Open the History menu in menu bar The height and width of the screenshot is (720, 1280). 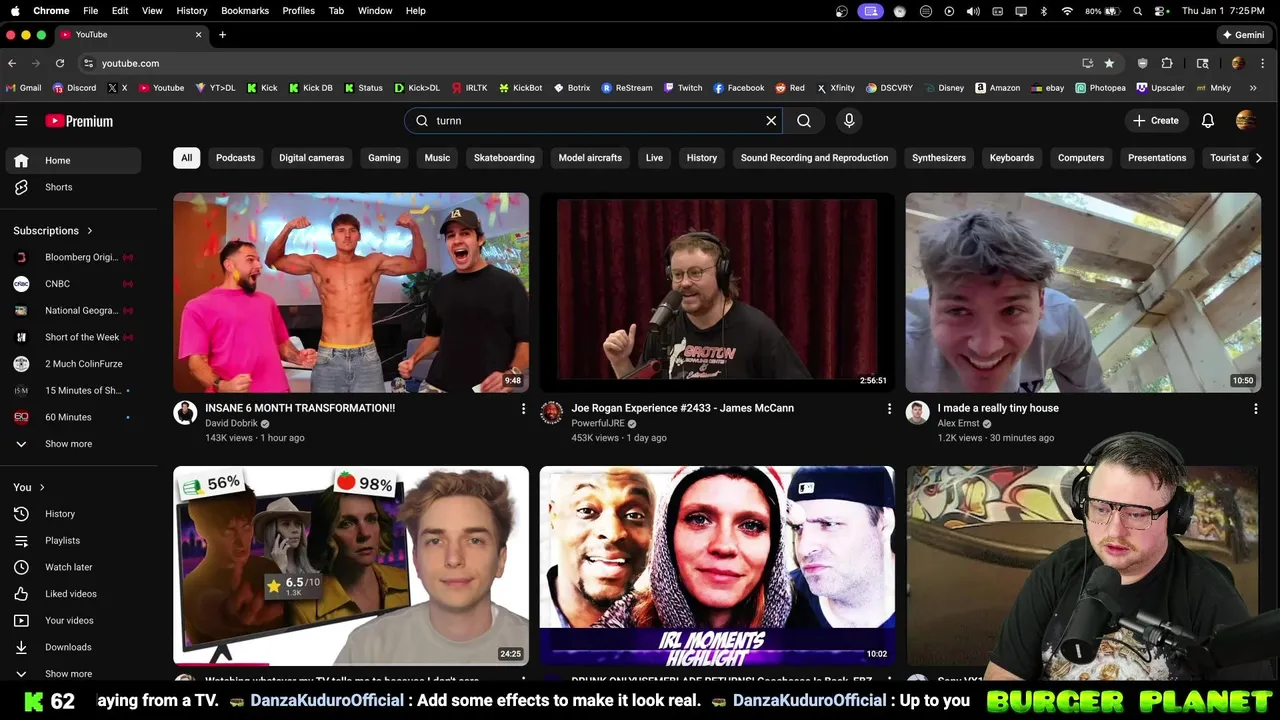(192, 11)
